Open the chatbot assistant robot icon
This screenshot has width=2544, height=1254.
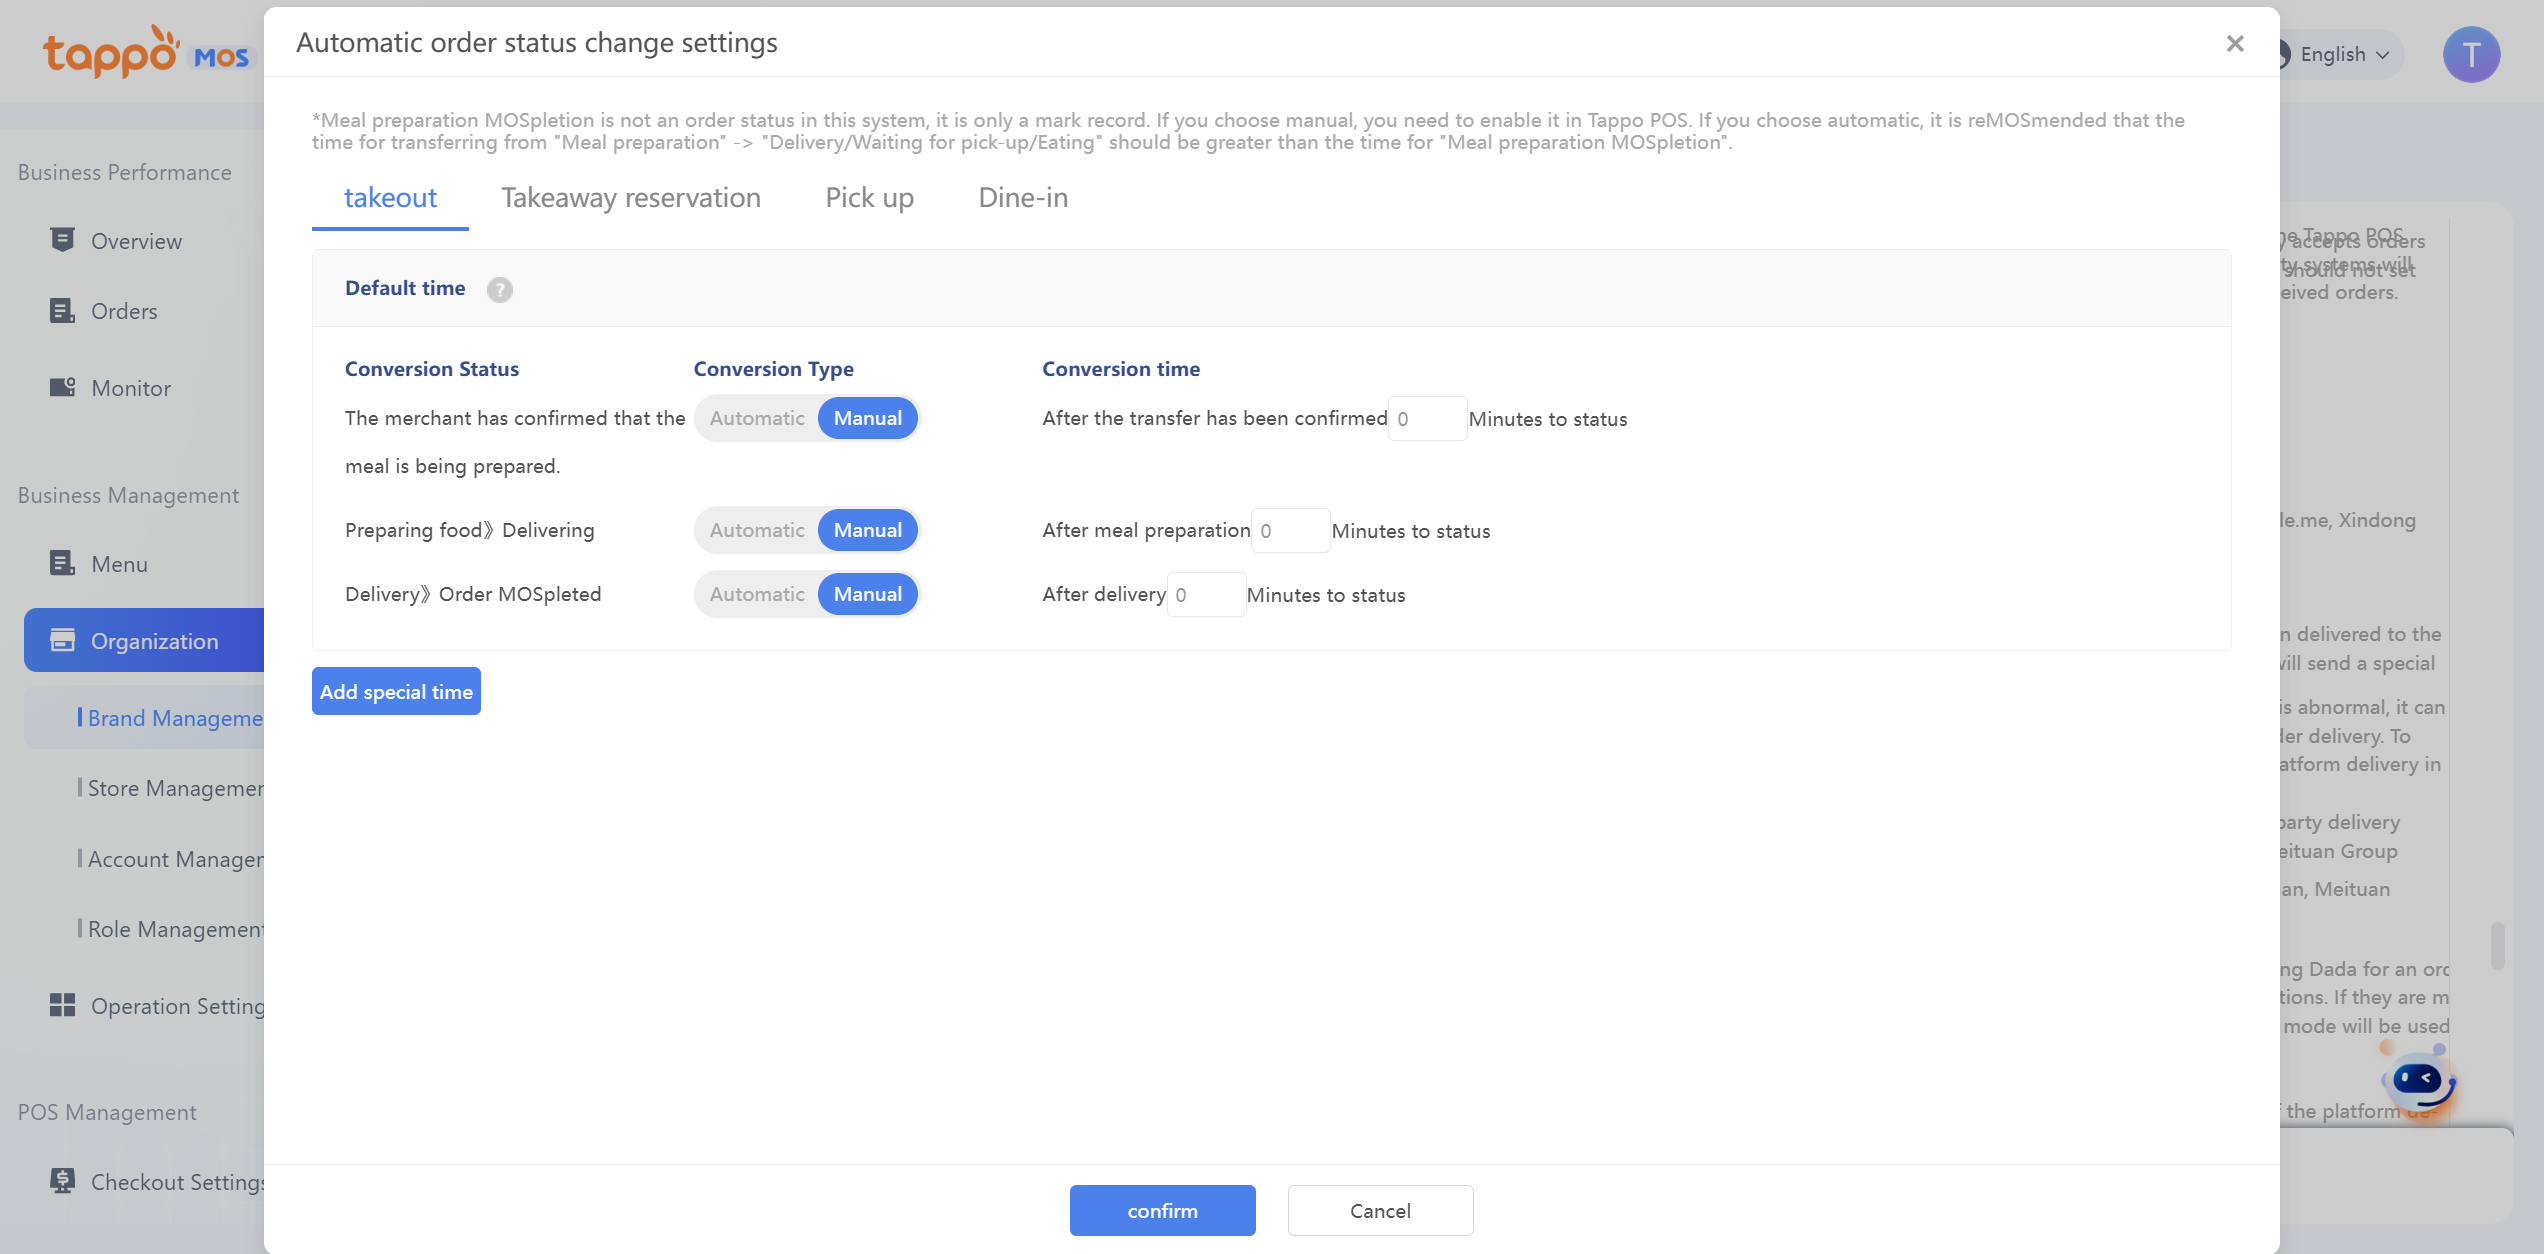tap(2419, 1080)
